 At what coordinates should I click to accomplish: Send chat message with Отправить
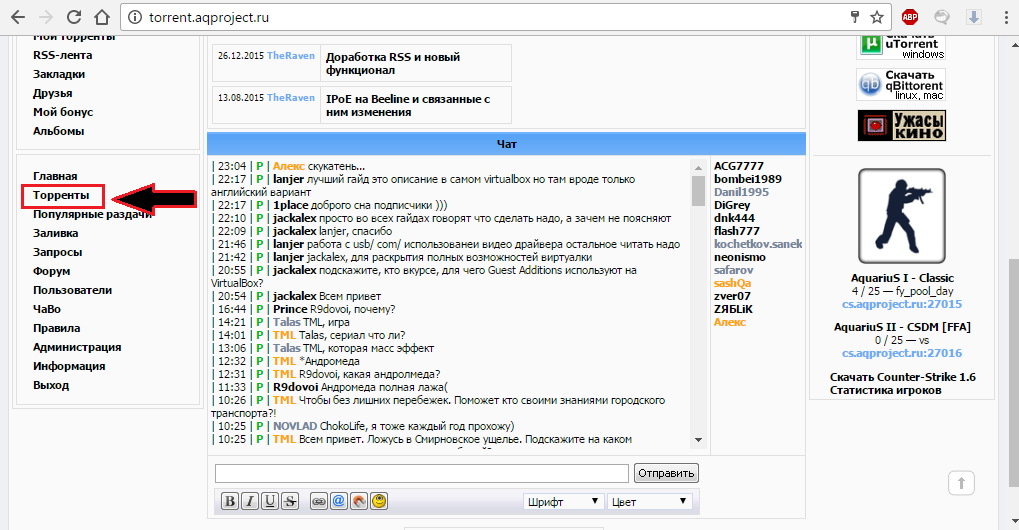[x=666, y=473]
